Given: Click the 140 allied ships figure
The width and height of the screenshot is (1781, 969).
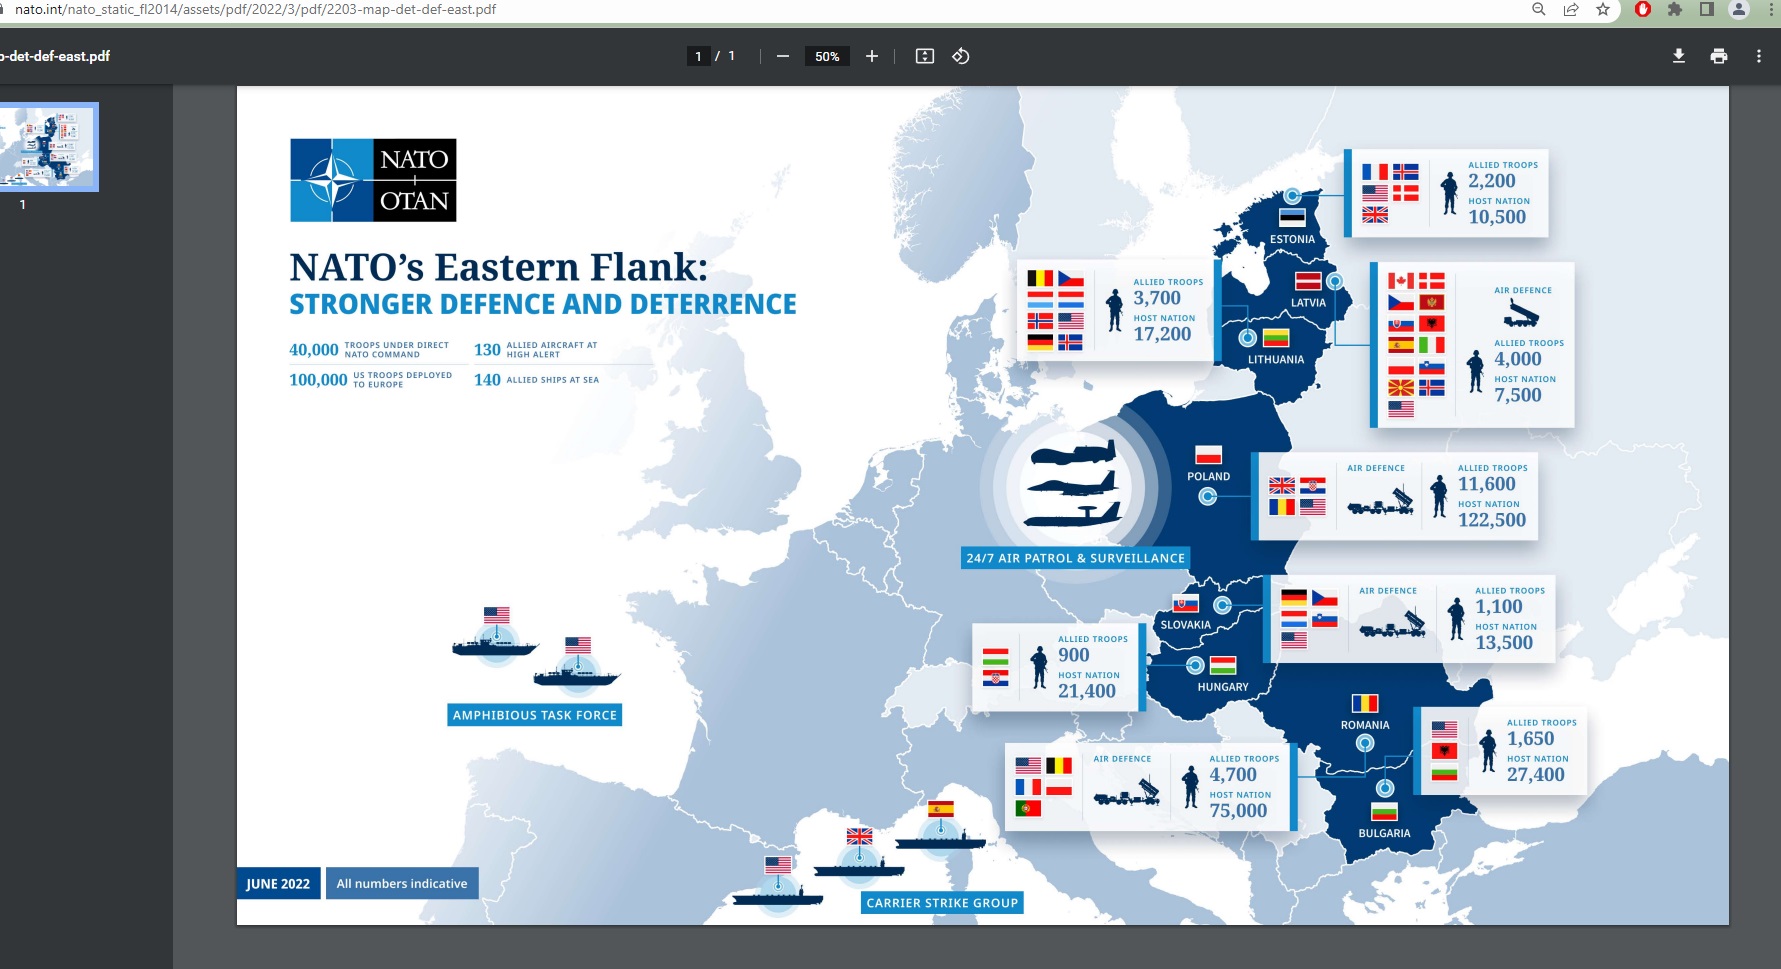Looking at the screenshot, I should point(487,380).
